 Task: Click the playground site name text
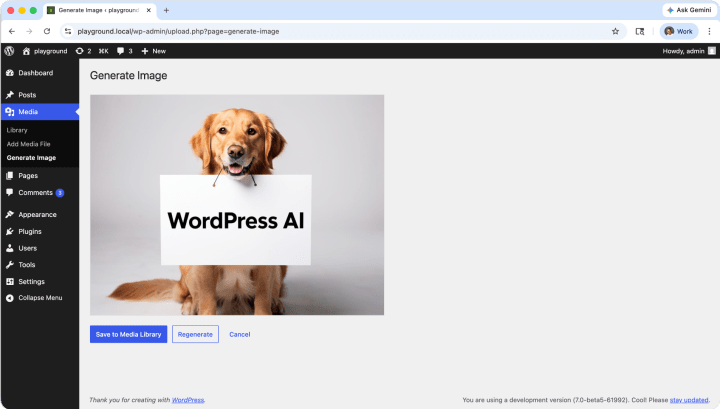coord(51,51)
